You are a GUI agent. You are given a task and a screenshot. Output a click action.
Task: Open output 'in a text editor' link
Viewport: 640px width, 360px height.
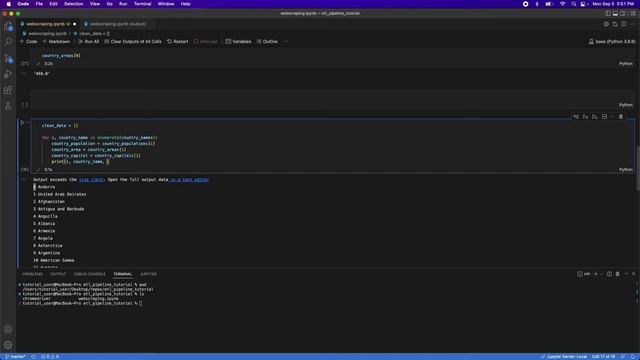189,180
